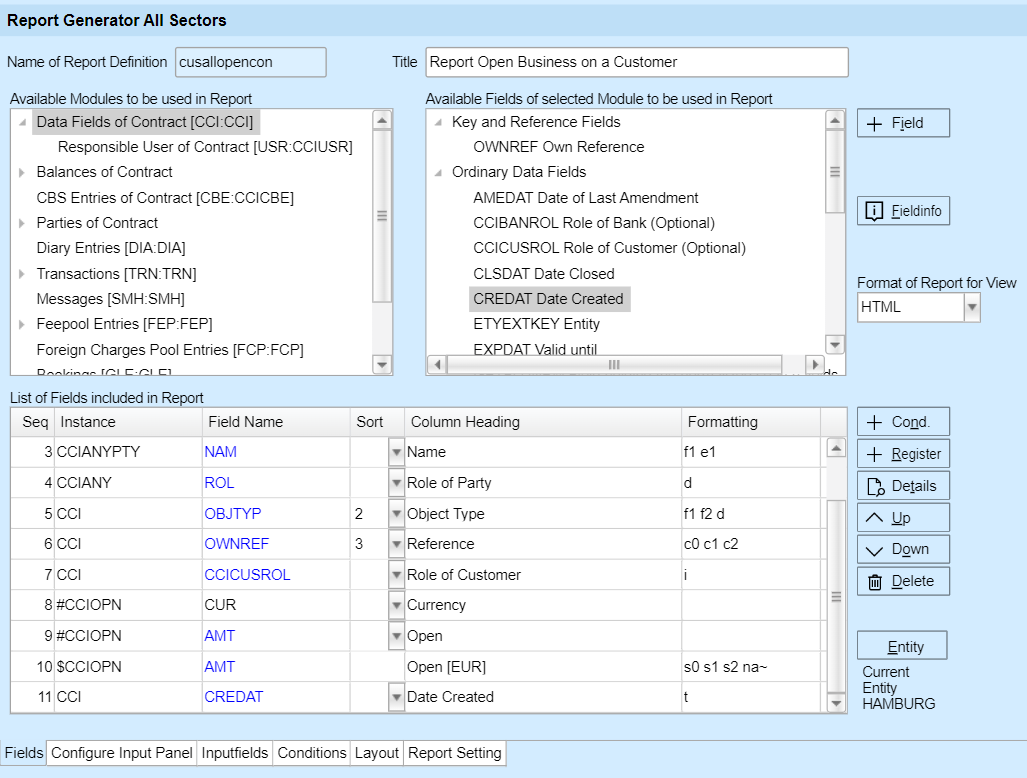The height and width of the screenshot is (778, 1027).
Task: Move field Down in list
Action: pyautogui.click(x=903, y=549)
